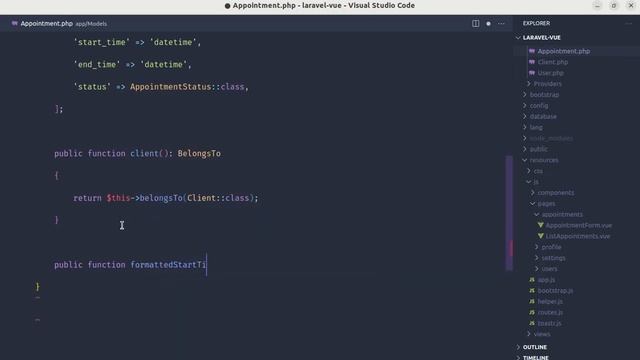
Task: Collapse the LARAVEL-VUE root folder
Action: click(518, 38)
